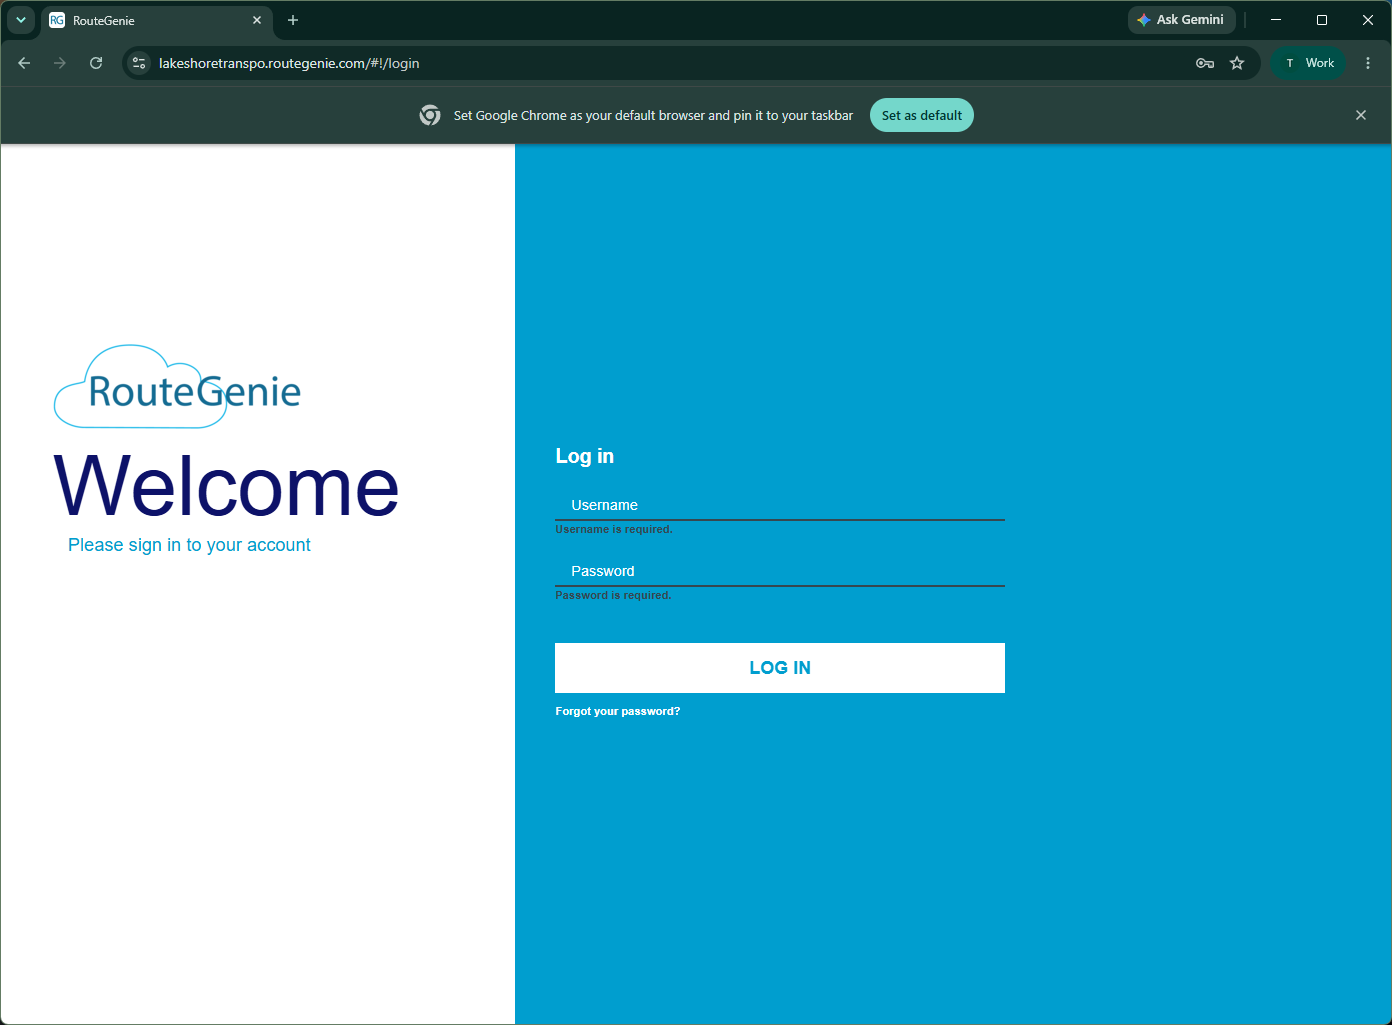Click the 'Log in' heading
This screenshot has width=1392, height=1025.
pos(585,456)
